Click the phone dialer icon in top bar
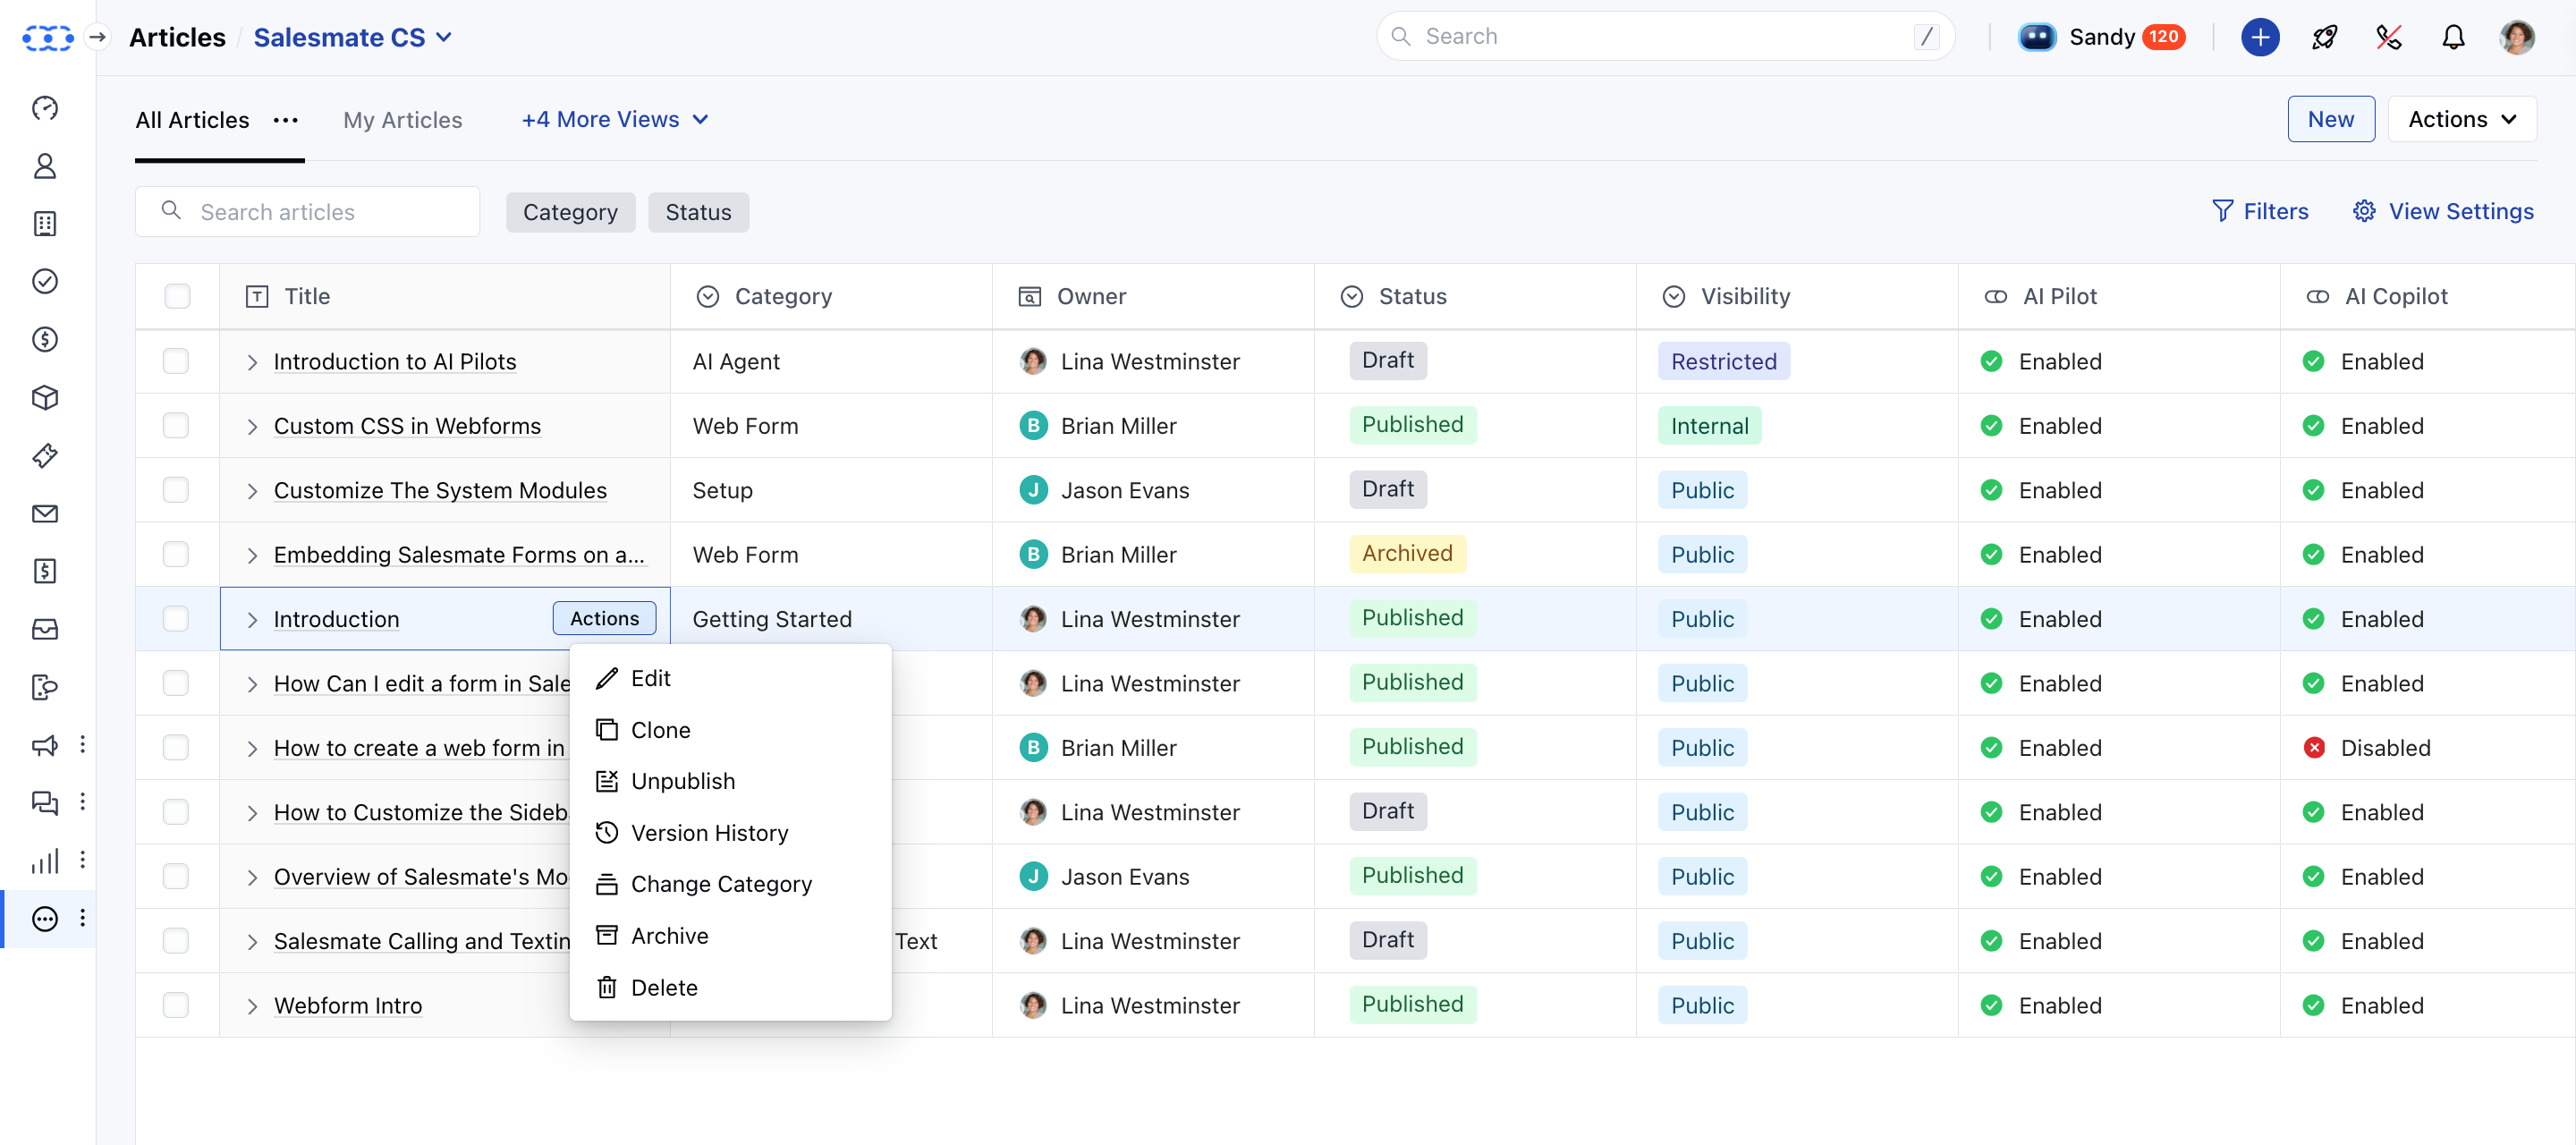Image resolution: width=2576 pixels, height=1145 pixels. pyautogui.click(x=2388, y=37)
